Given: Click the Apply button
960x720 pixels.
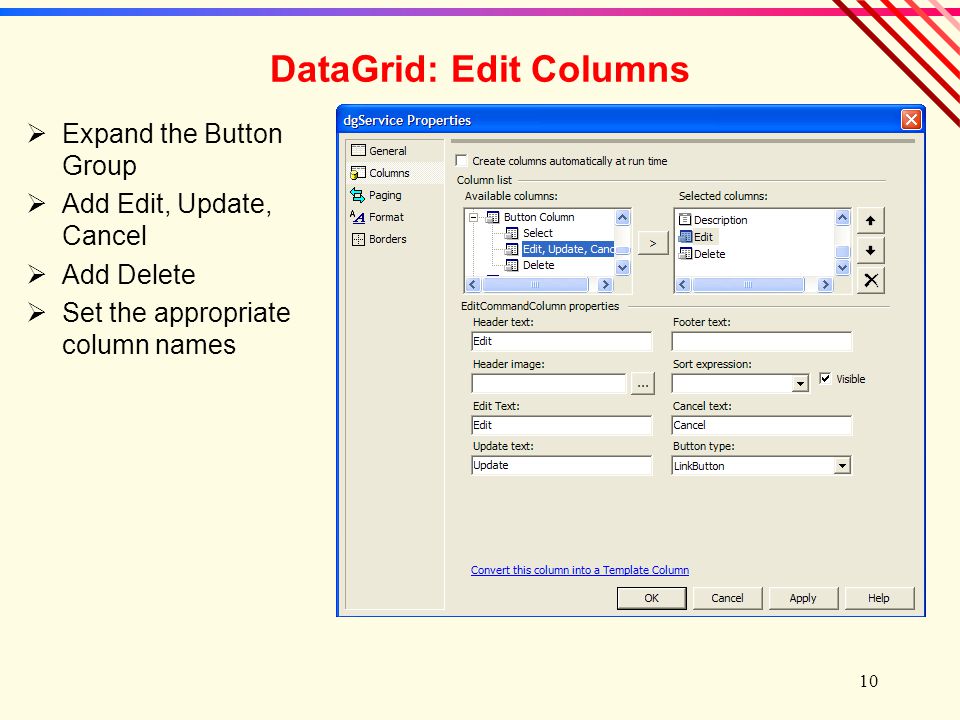Looking at the screenshot, I should [x=803, y=598].
